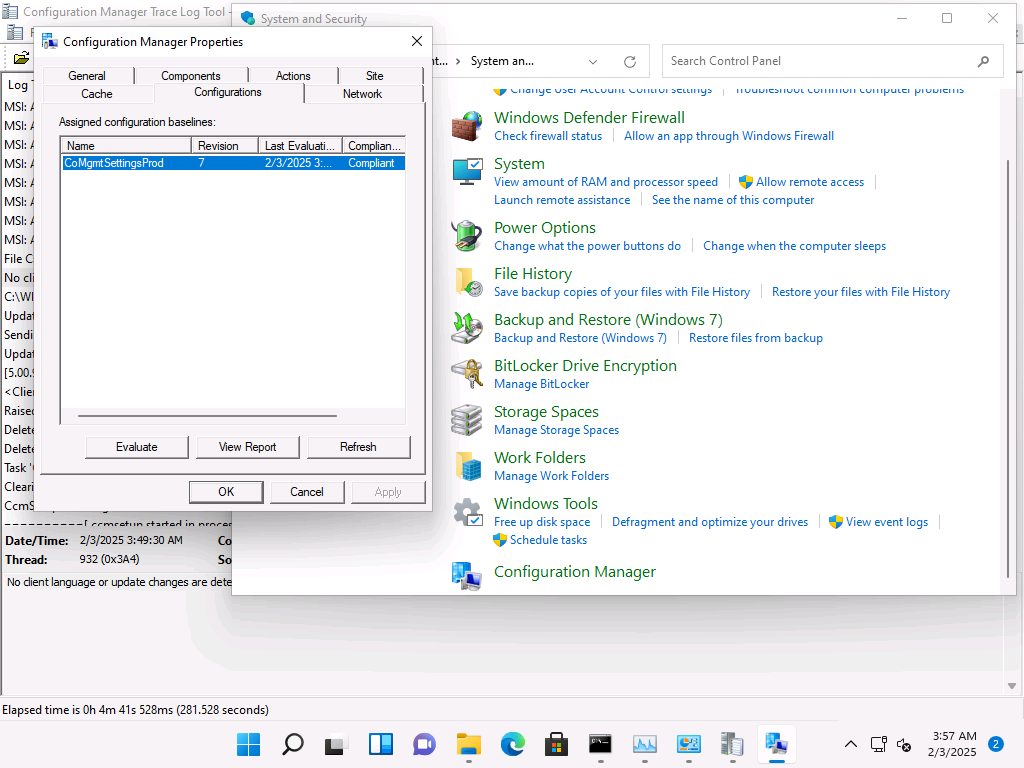Image resolution: width=1024 pixels, height=768 pixels.
Task: Click the System monitor icon in Control Panel
Action: (x=467, y=172)
